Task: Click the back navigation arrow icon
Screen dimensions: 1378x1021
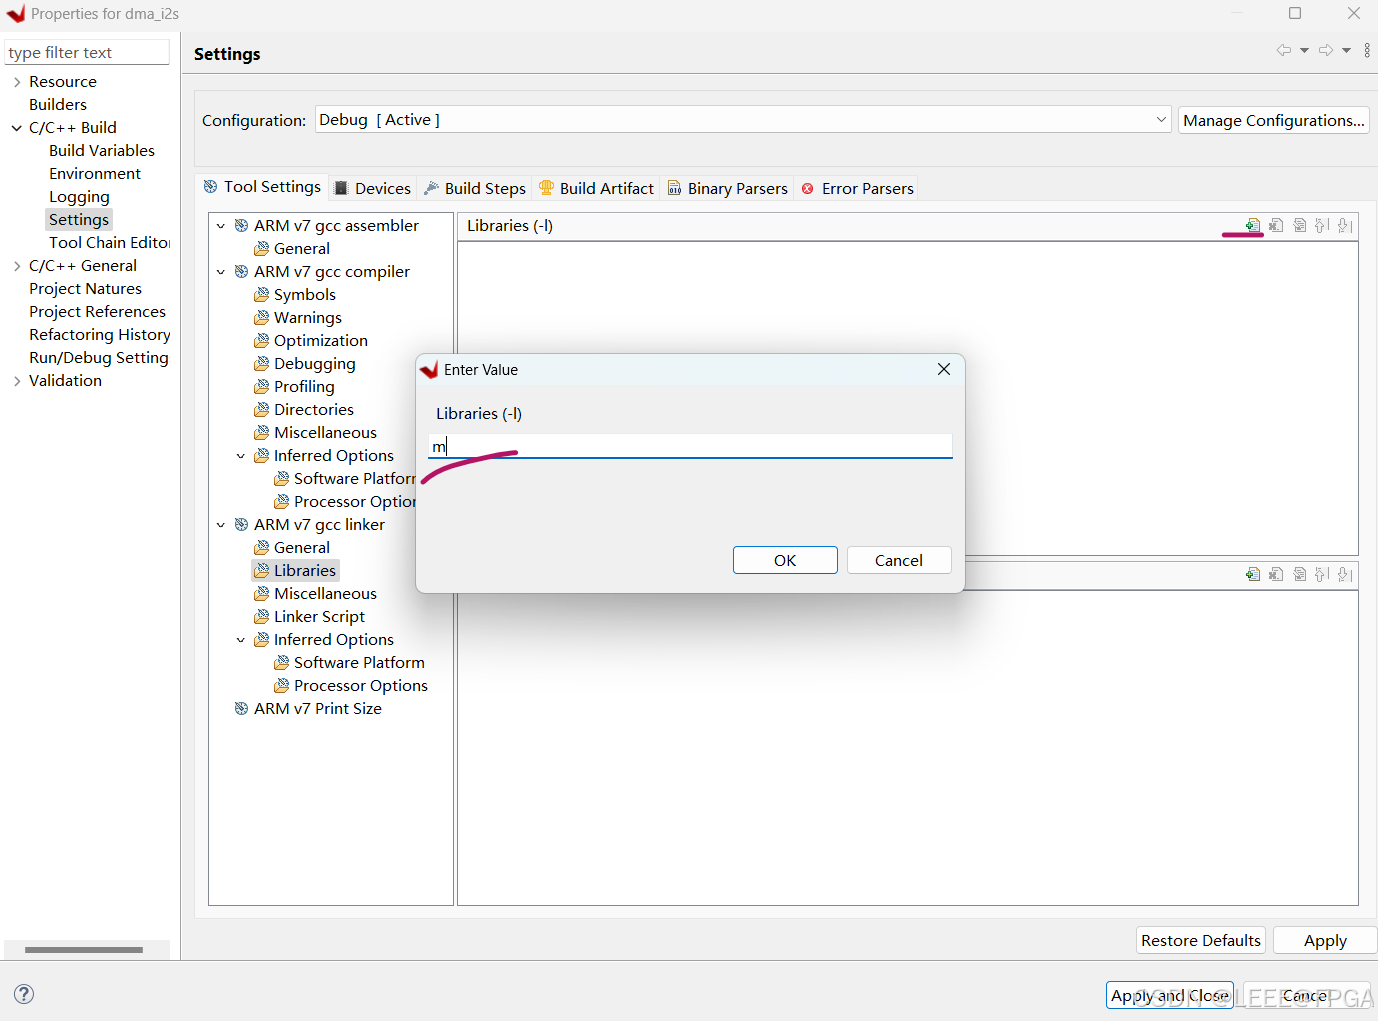Action: 1284,50
